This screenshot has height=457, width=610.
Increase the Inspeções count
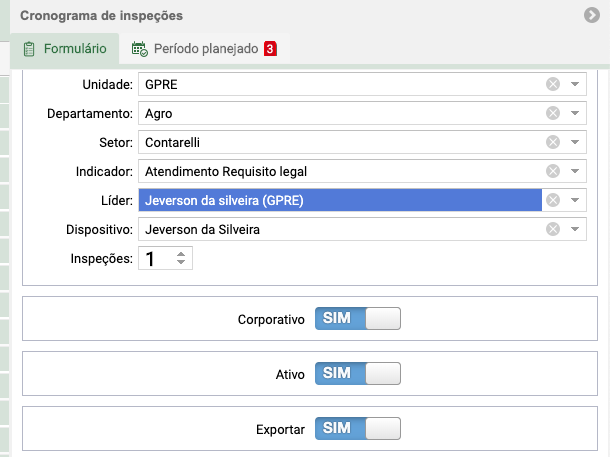pos(181,254)
